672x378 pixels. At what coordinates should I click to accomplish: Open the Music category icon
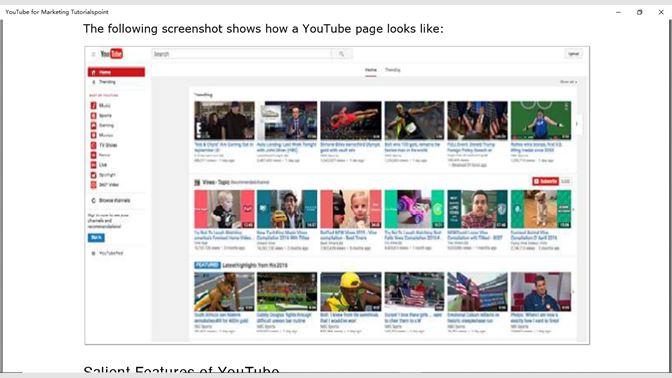(x=93, y=105)
